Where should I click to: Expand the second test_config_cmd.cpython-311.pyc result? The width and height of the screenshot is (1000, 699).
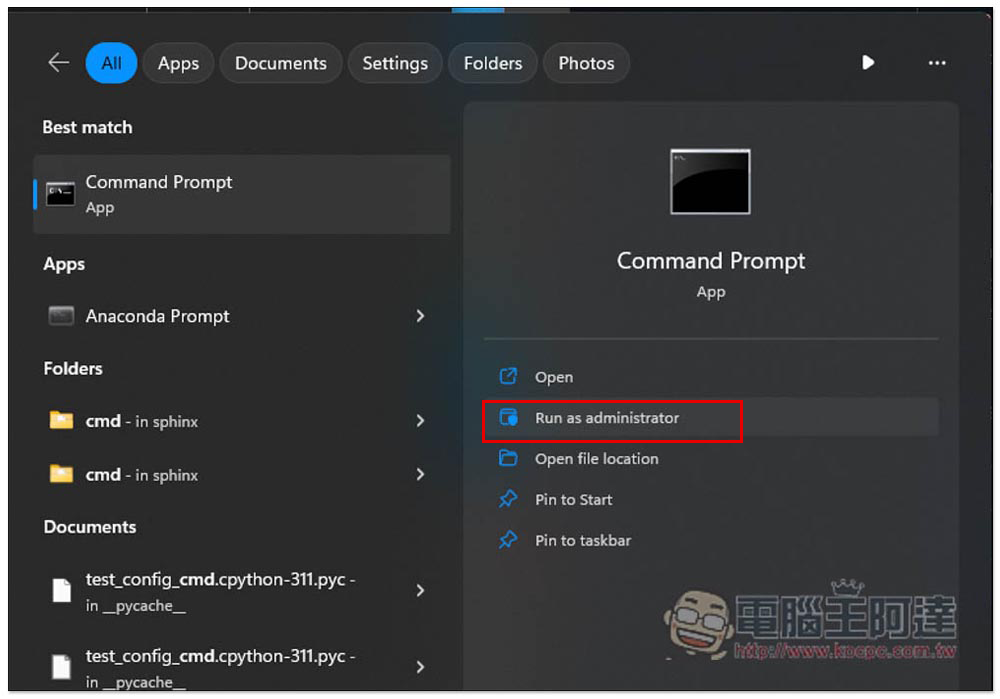[x=420, y=667]
